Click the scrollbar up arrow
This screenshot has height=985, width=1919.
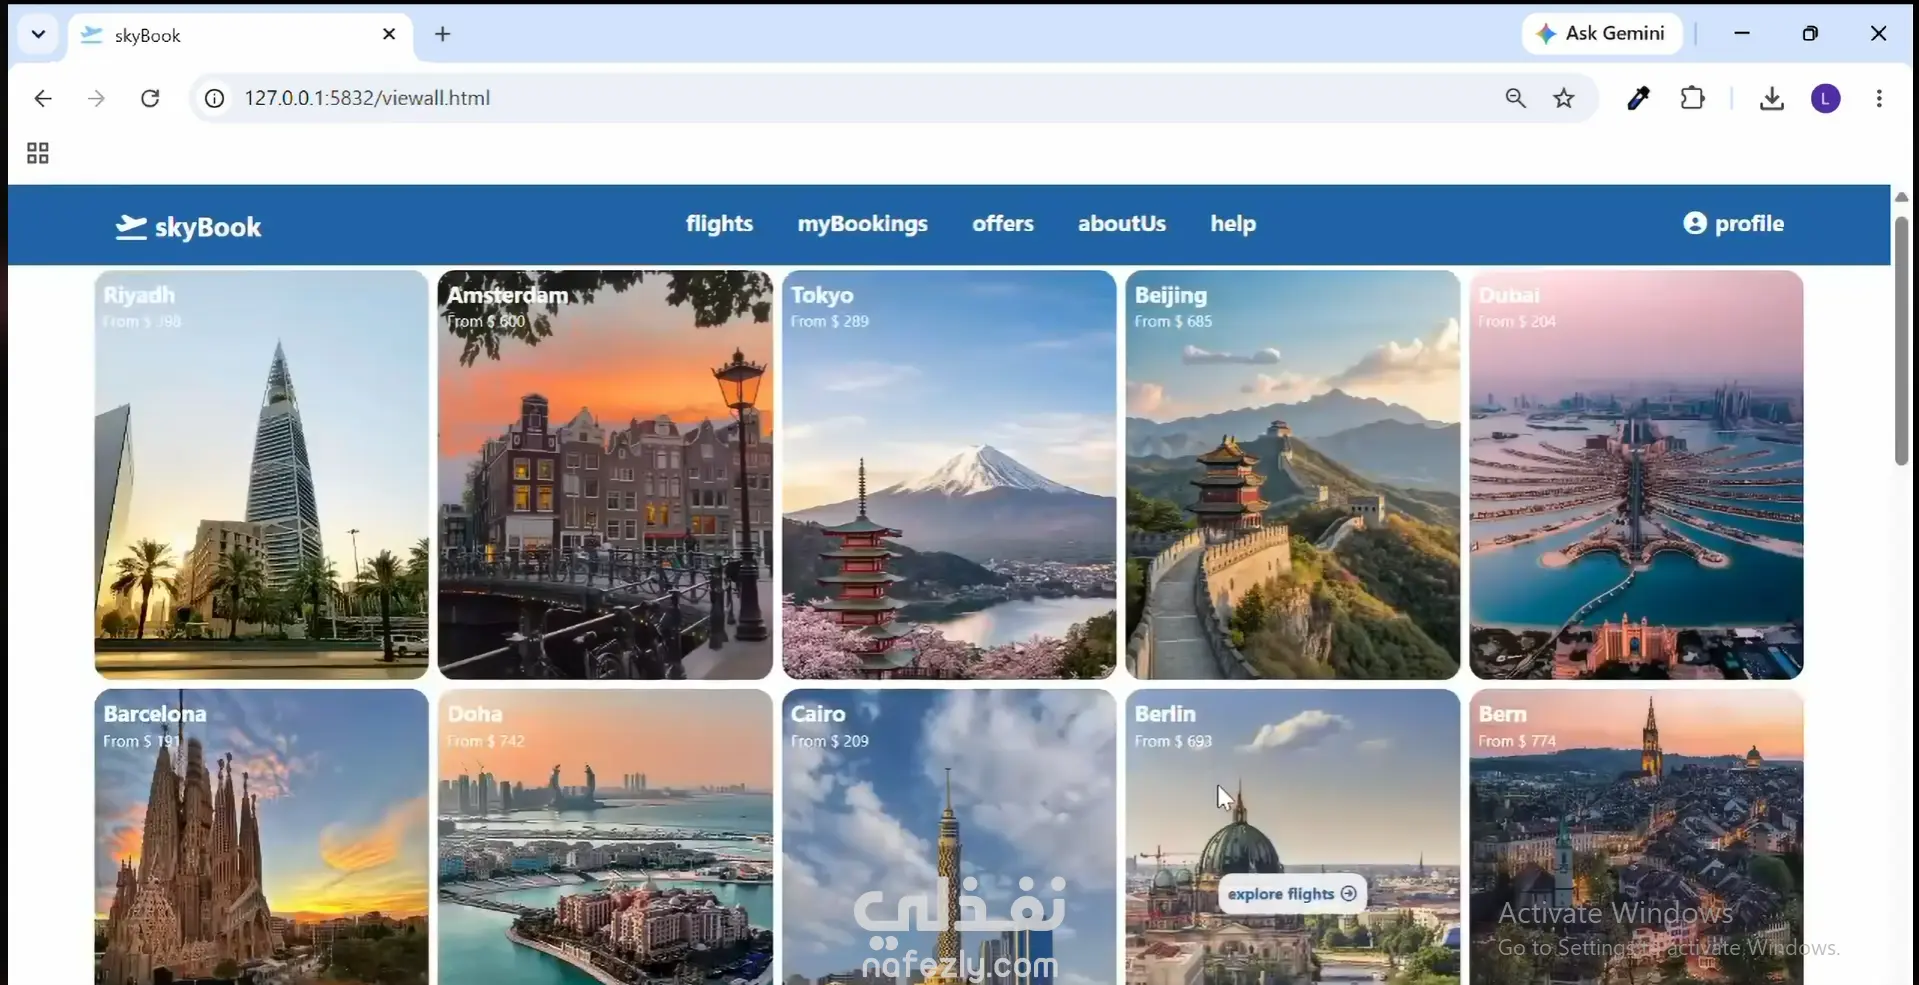click(x=1901, y=197)
